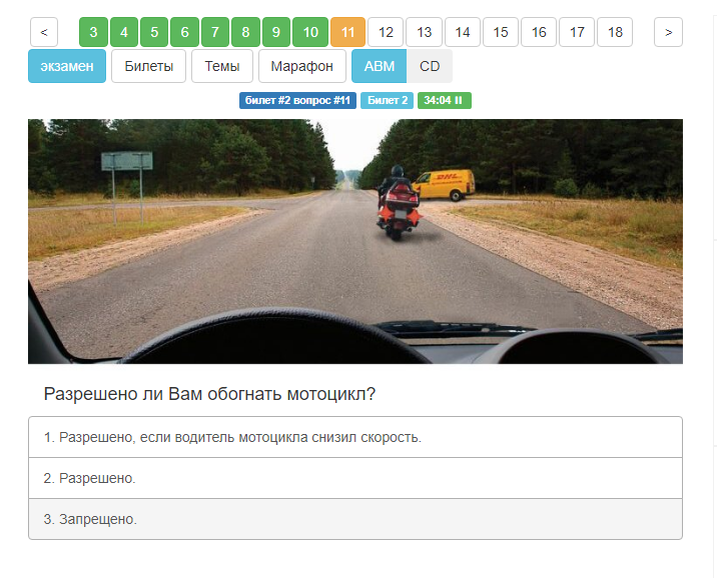Open the экзамен mode
This screenshot has height=578, width=717.
coord(67,66)
